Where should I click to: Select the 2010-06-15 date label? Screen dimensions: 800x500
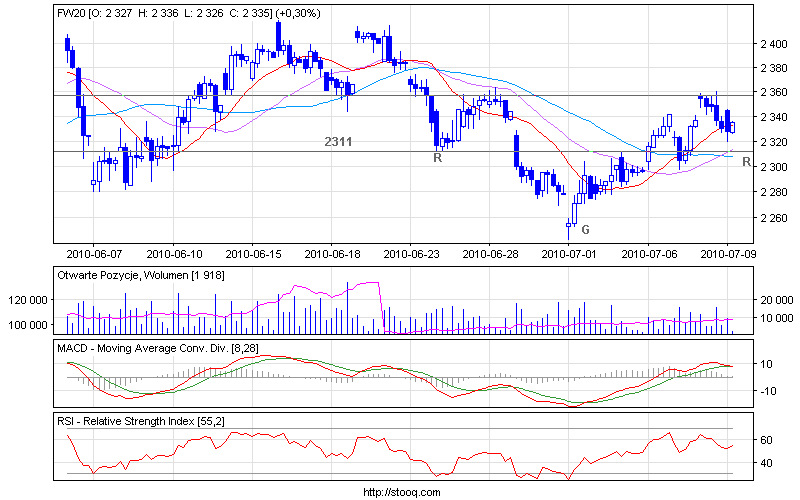(x=252, y=254)
